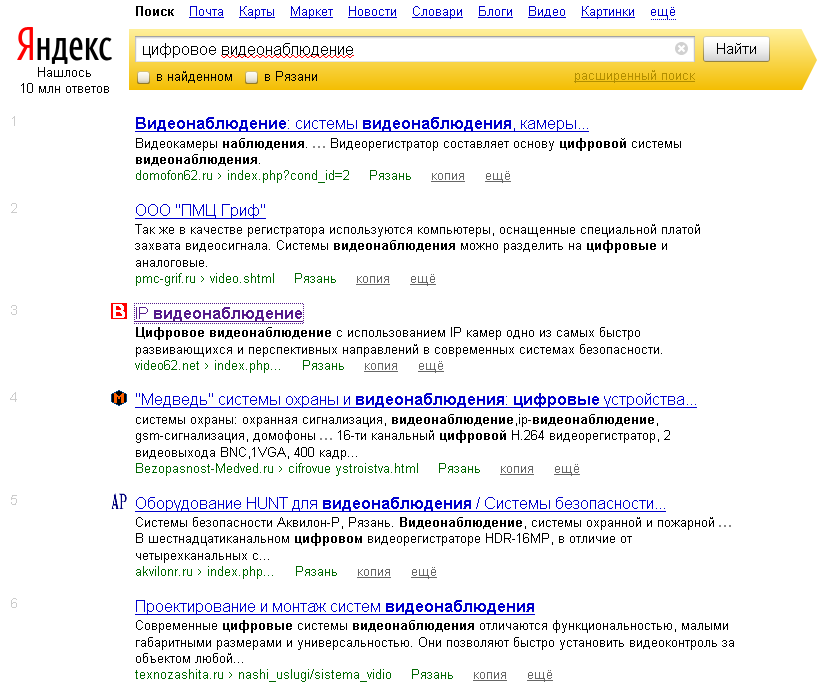Expand 'ещё' options for the domofon62.ru result
This screenshot has height=687, width=818.
(497, 176)
